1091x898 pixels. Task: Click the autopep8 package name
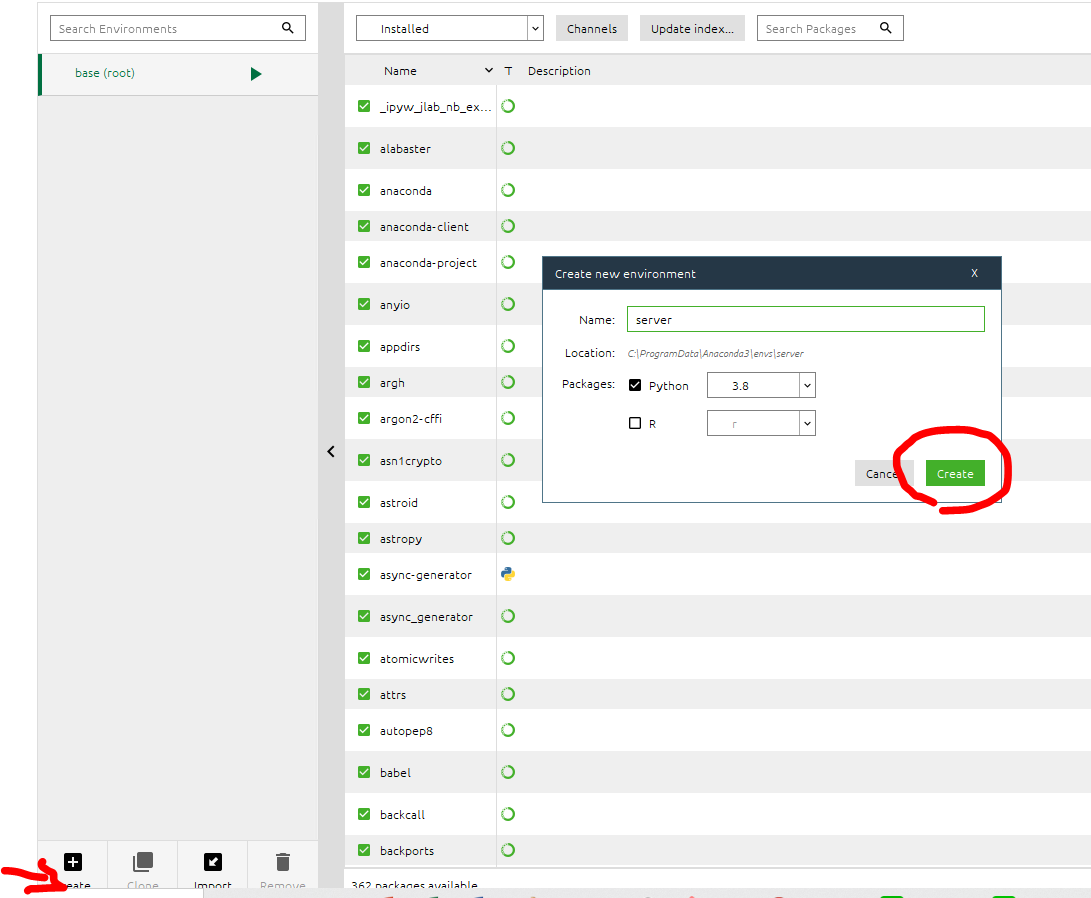pyautogui.click(x=406, y=731)
